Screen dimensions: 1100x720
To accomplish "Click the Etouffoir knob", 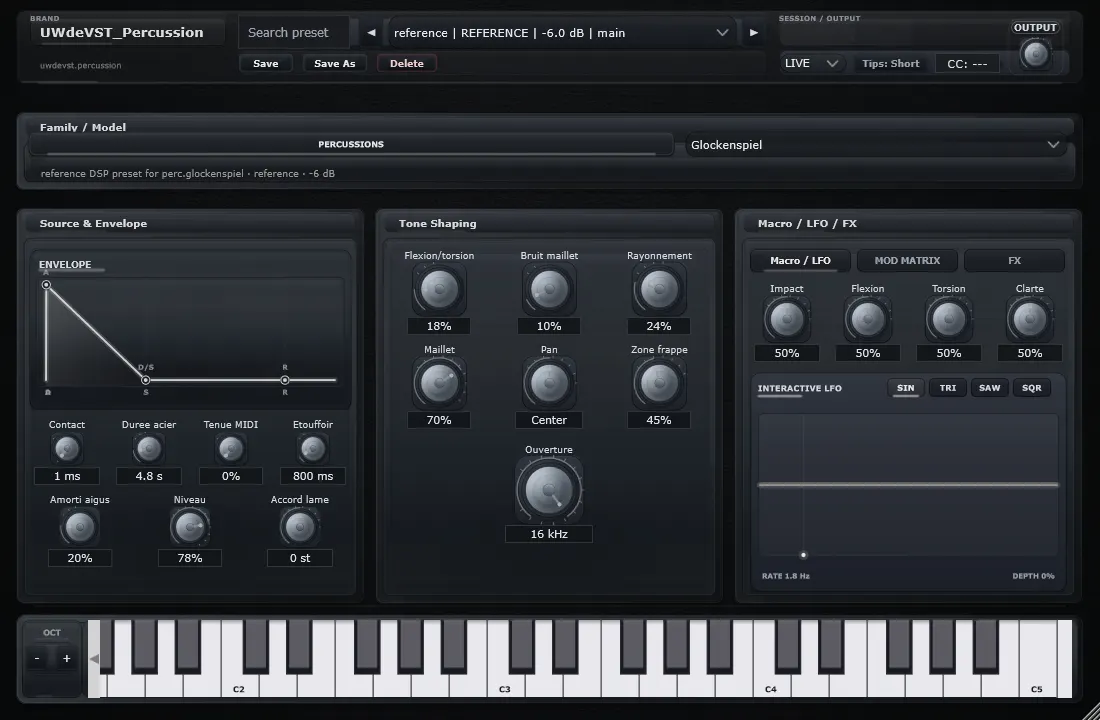I will tap(313, 449).
